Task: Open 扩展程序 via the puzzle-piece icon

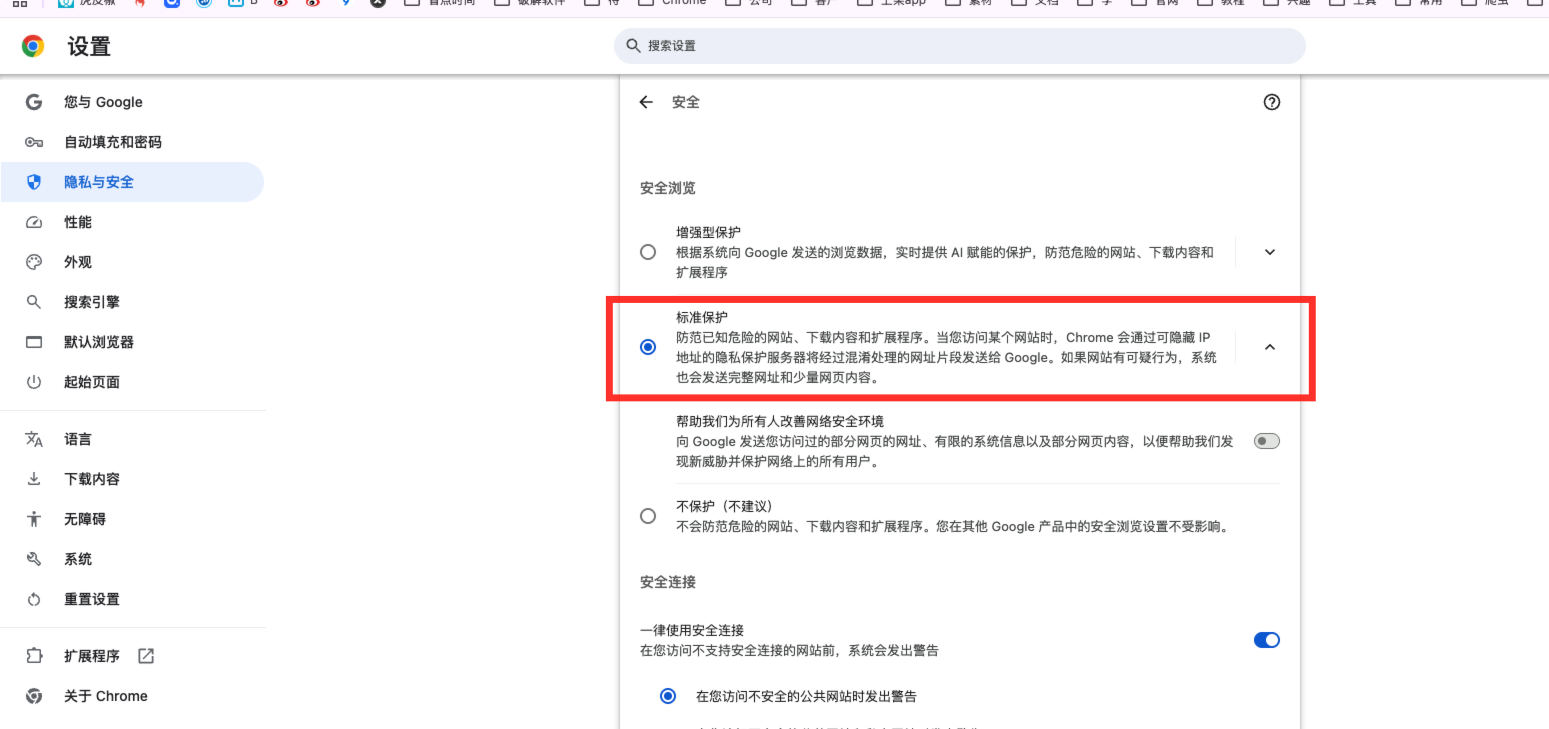Action: click(34, 656)
